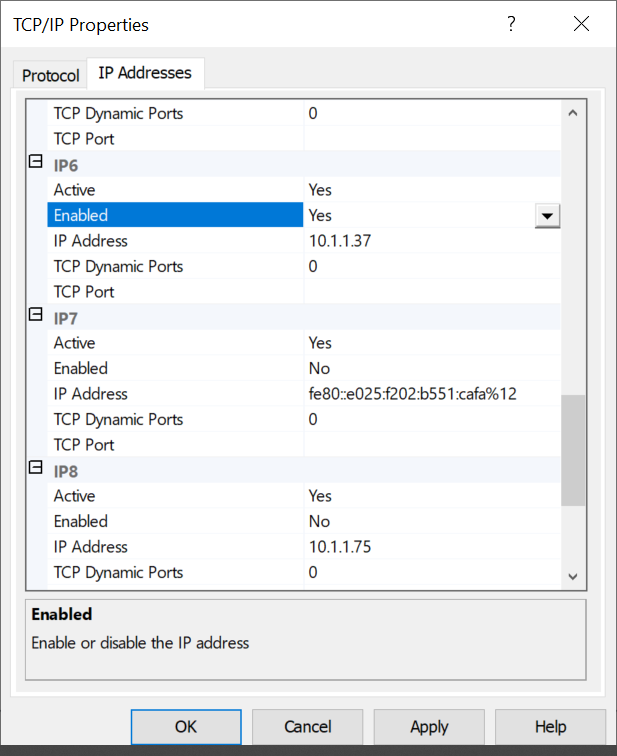Collapse the IP7 section
Screen dimensions: 617x756
click(x=36, y=316)
